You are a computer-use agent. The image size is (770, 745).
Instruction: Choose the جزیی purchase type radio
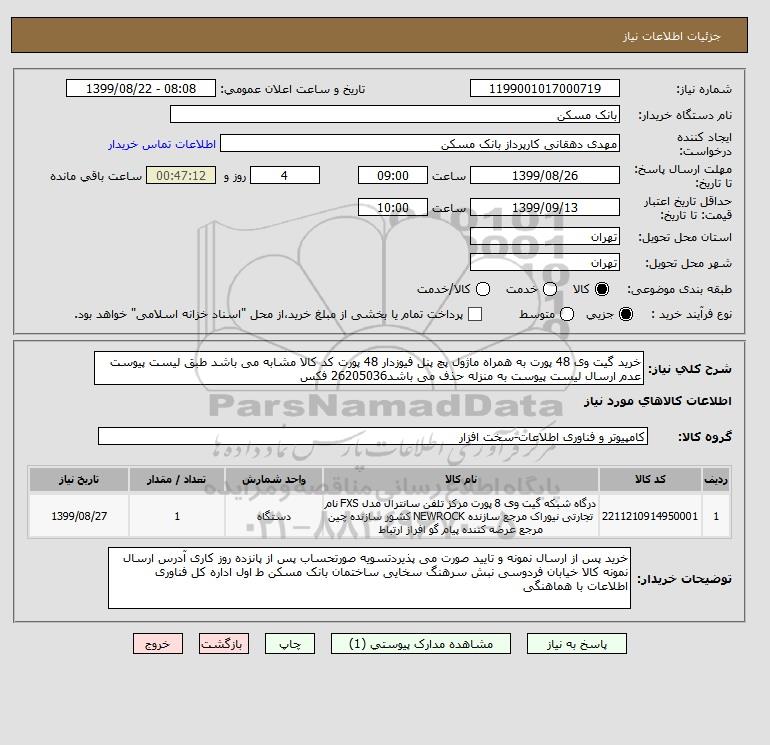[x=626, y=314]
